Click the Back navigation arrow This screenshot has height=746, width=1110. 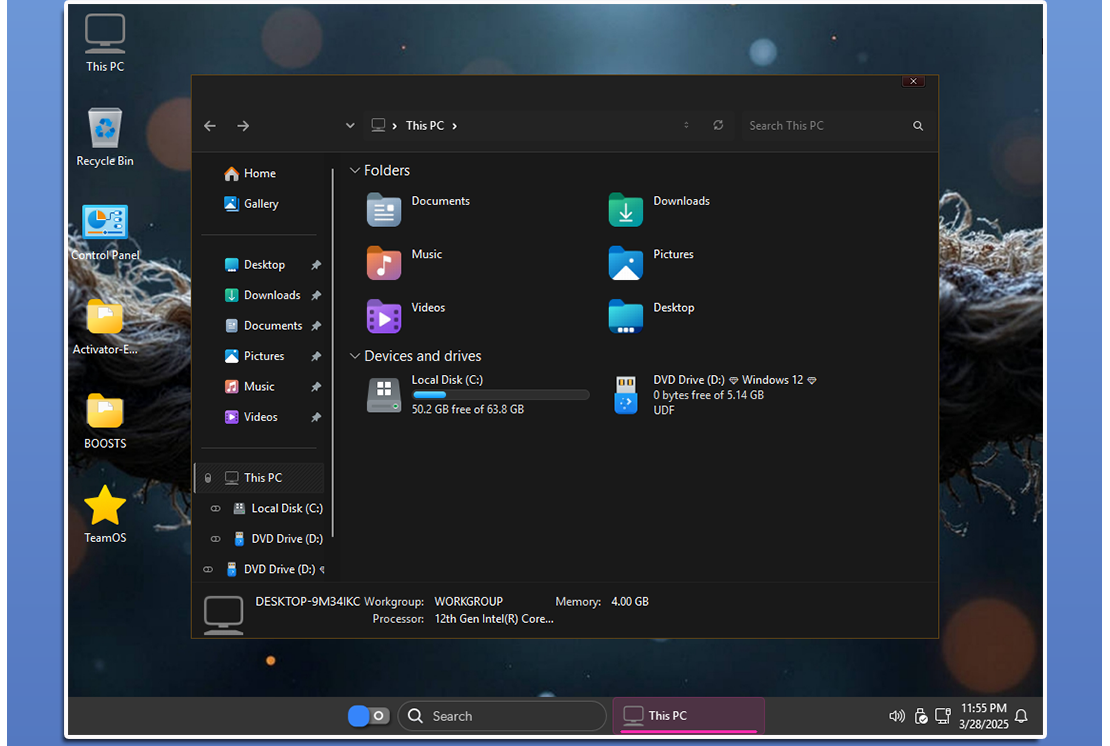pyautogui.click(x=210, y=126)
